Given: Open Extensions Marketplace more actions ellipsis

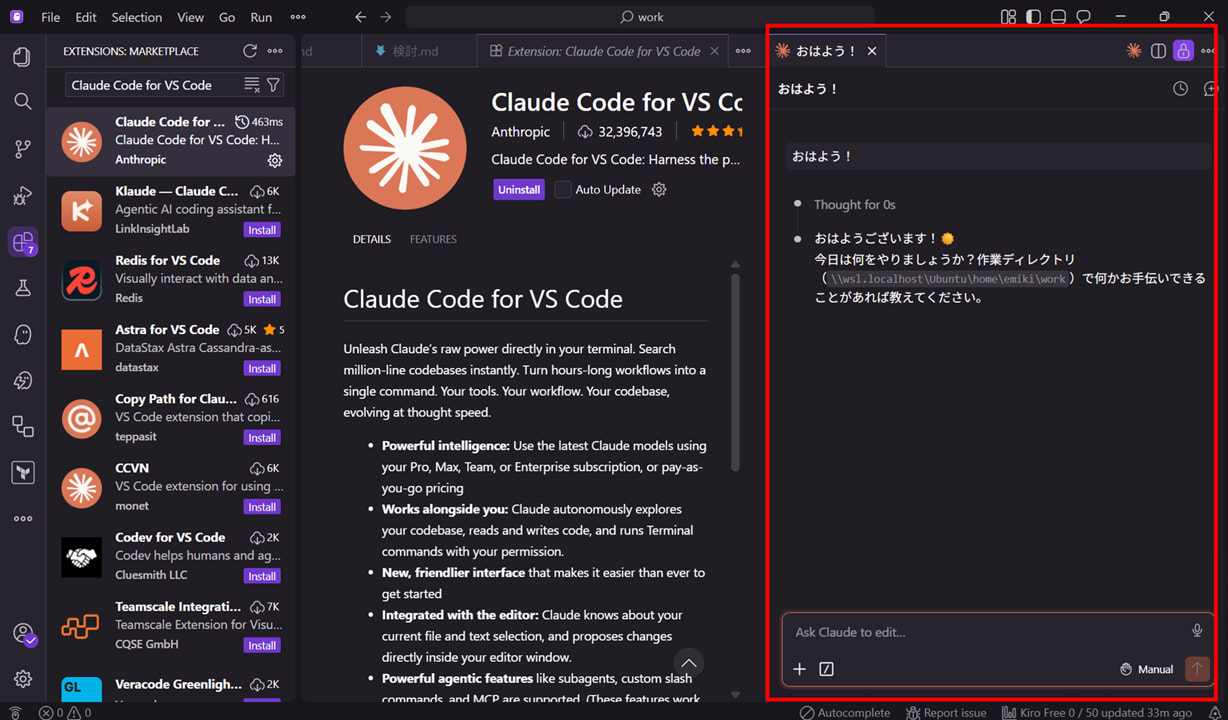Looking at the screenshot, I should click(275, 51).
